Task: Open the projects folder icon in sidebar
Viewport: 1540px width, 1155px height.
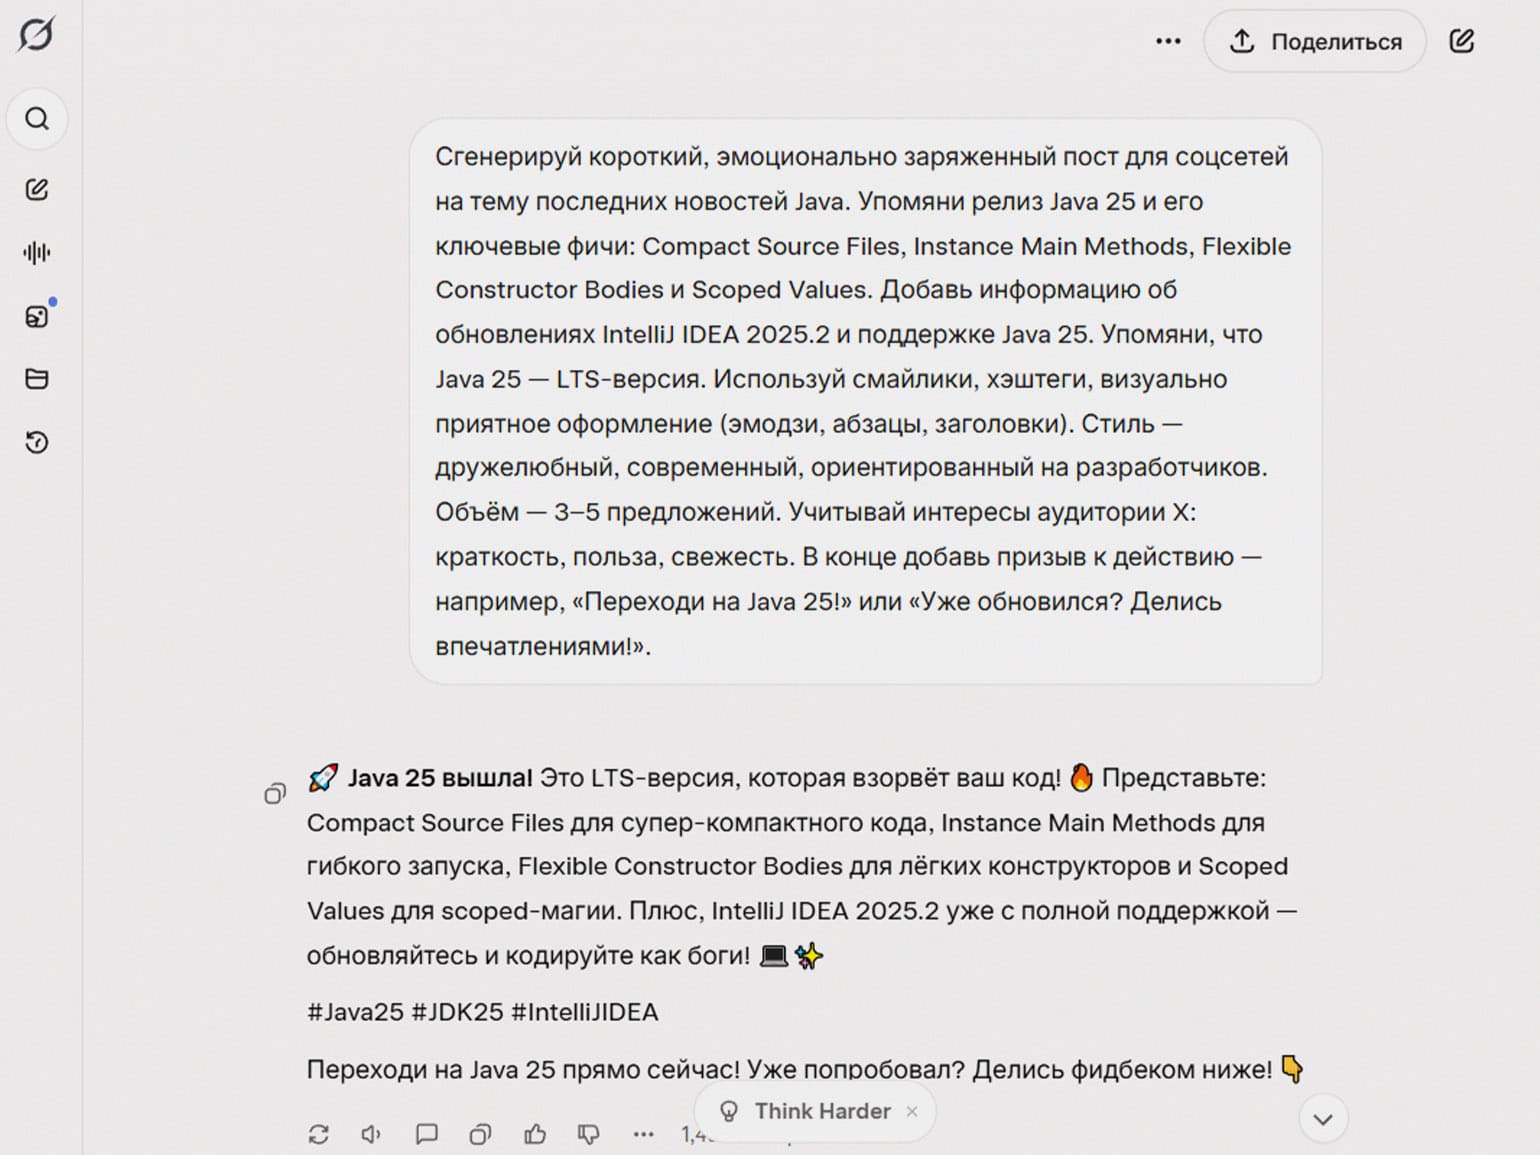Action: pyautogui.click(x=37, y=379)
